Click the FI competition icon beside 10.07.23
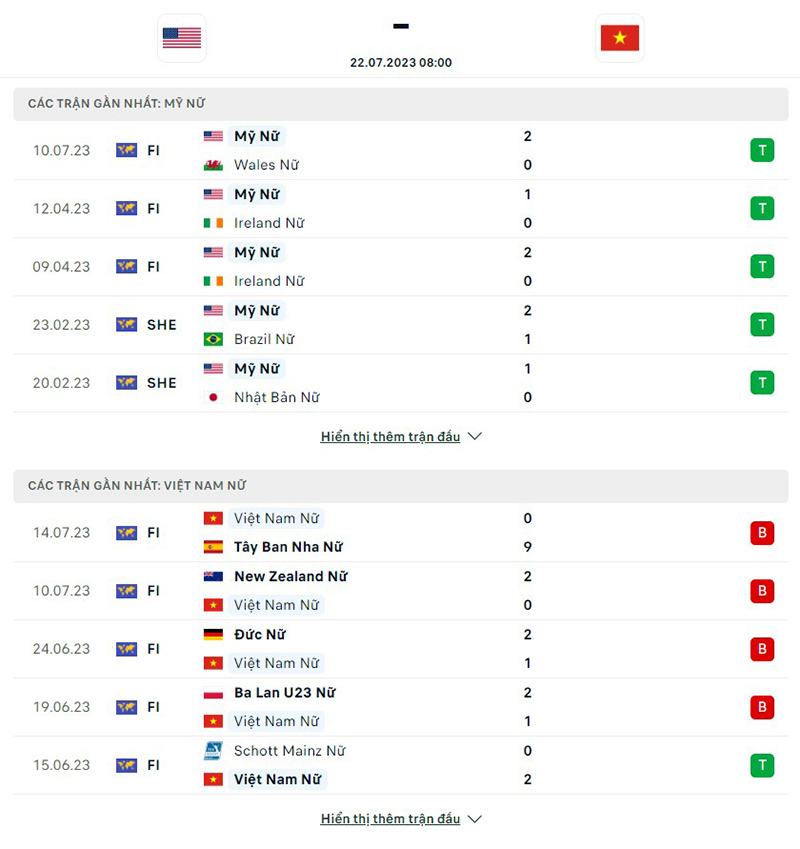The width and height of the screenshot is (800, 849). coord(127,150)
